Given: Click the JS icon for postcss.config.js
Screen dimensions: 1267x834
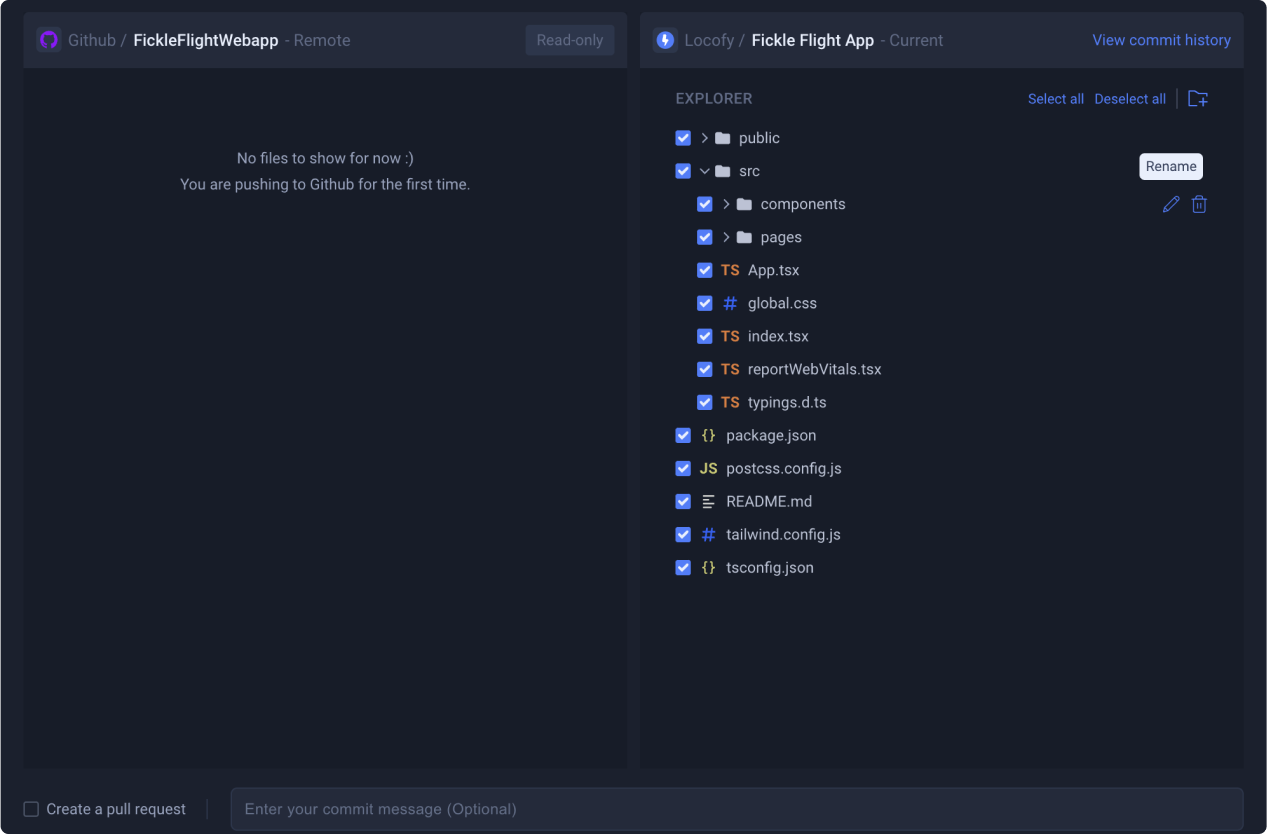Looking at the screenshot, I should [708, 468].
